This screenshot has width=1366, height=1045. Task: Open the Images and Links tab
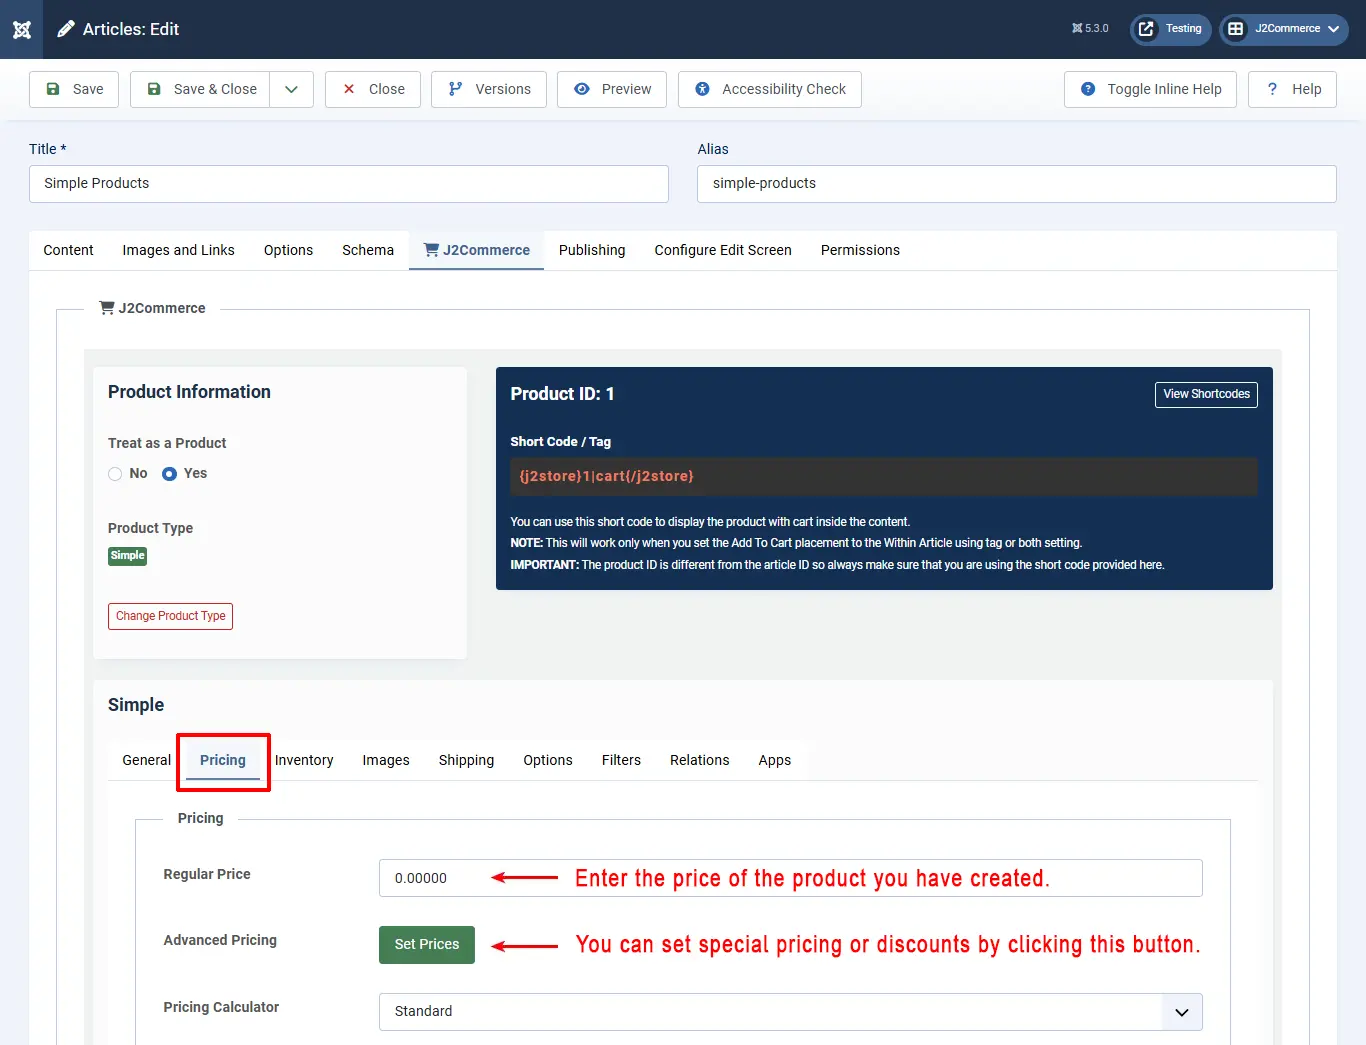tap(178, 250)
